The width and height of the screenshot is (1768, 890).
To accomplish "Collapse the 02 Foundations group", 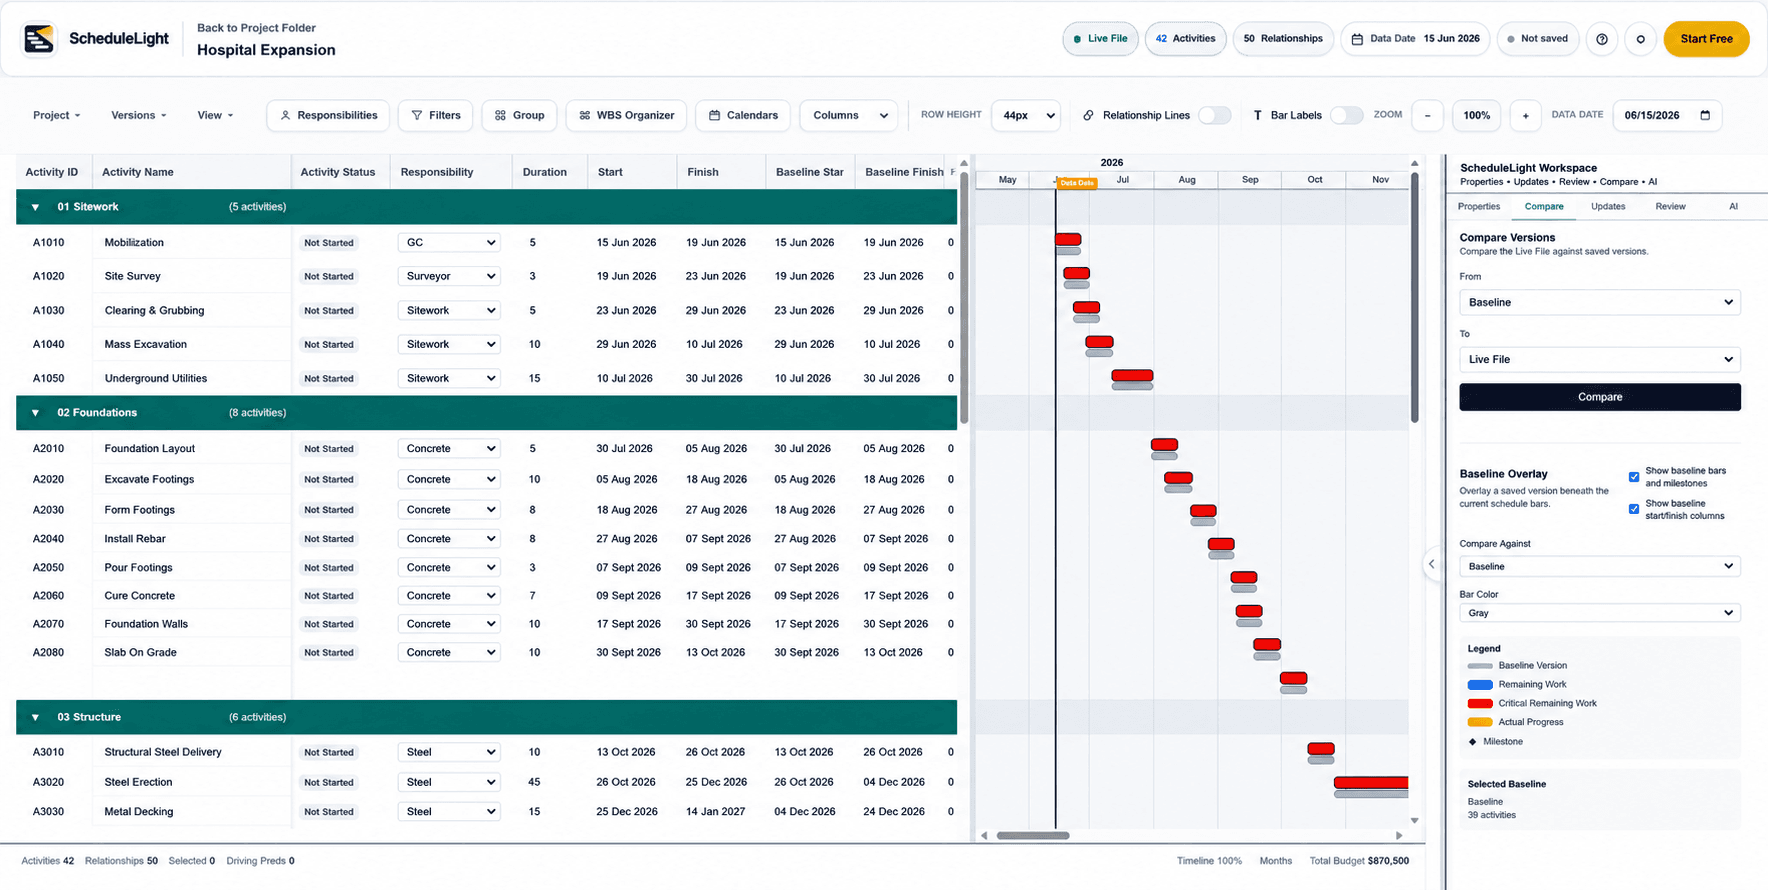I will click(35, 413).
